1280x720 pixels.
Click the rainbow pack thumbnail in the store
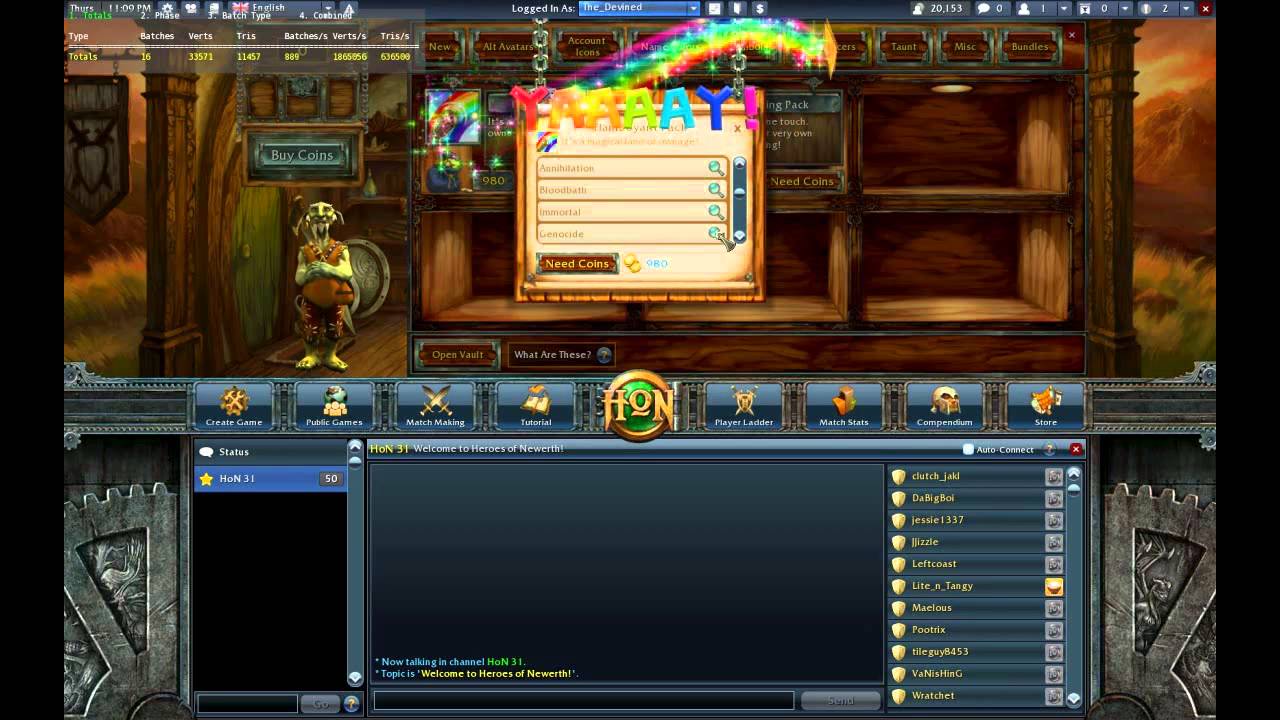click(x=454, y=116)
